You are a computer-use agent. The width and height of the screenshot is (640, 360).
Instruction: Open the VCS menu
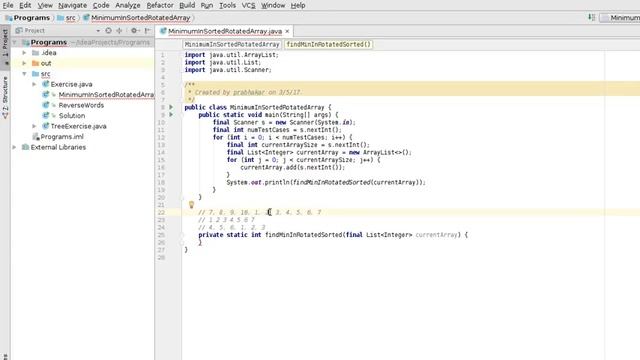[248, 5]
